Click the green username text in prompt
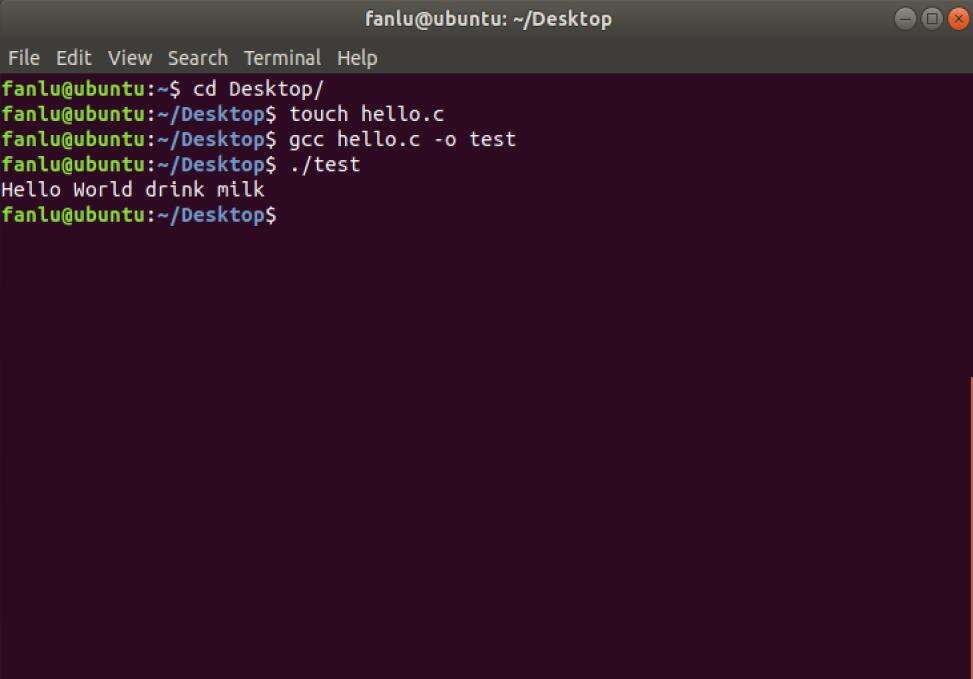The image size is (973, 679). click(x=70, y=214)
